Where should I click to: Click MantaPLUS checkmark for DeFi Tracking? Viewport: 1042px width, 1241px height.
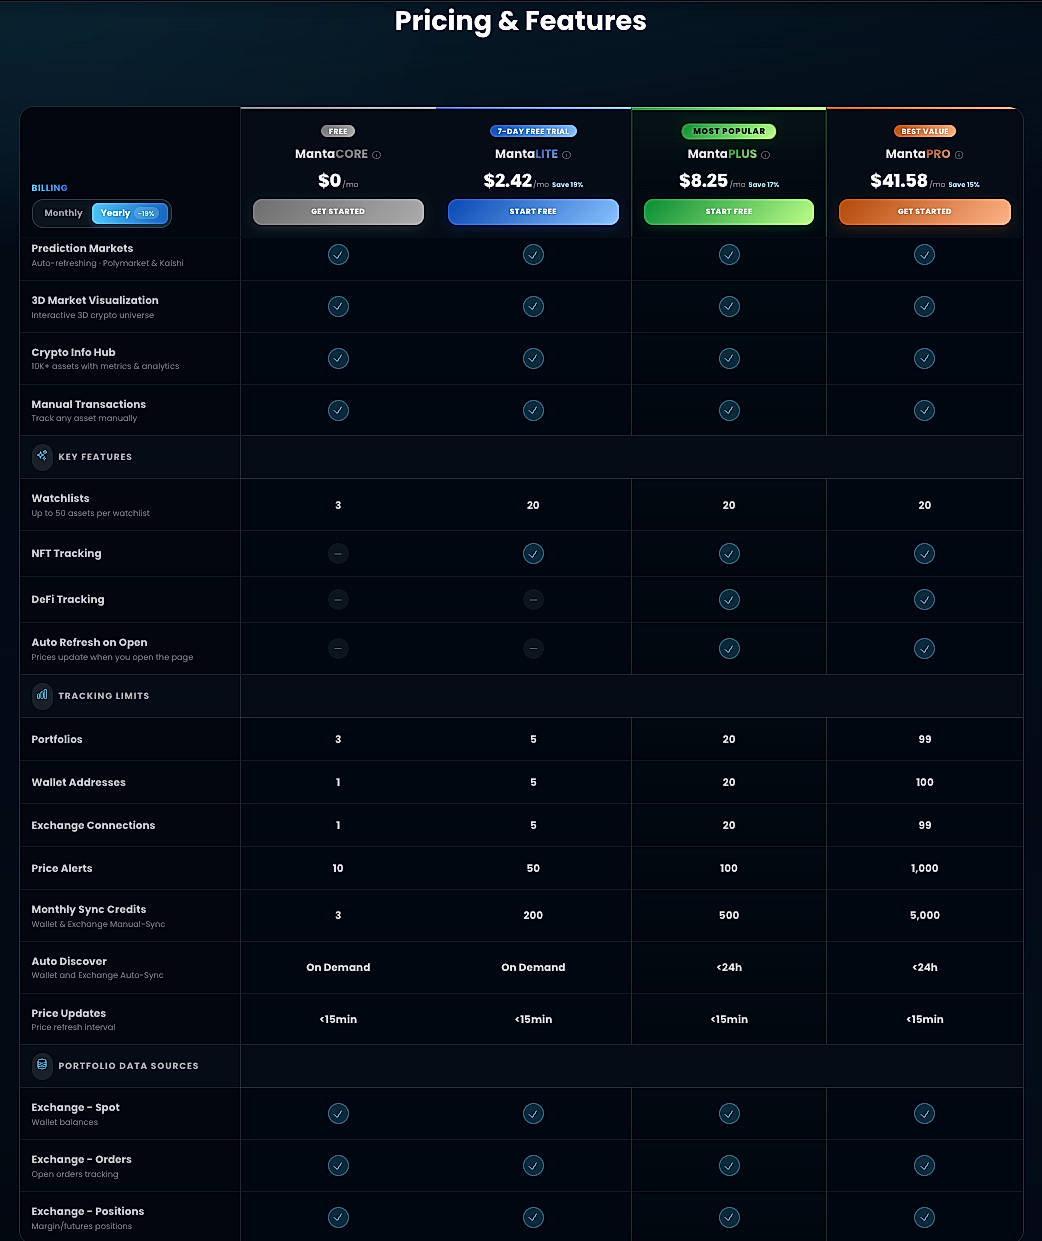click(x=729, y=599)
